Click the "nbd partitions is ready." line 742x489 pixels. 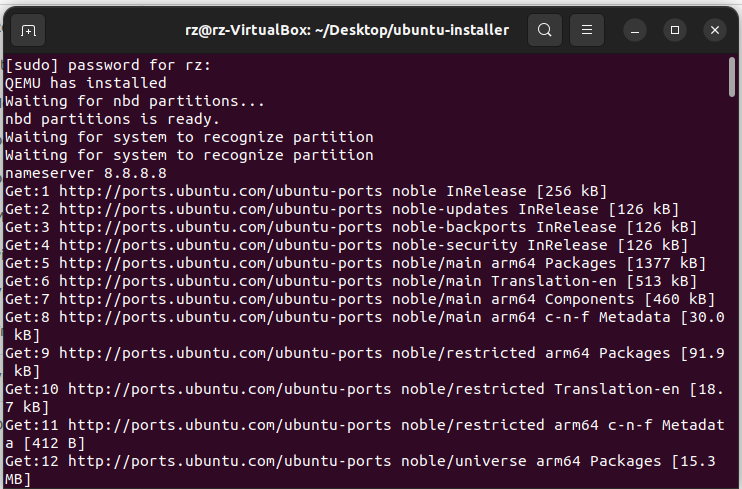click(112, 119)
